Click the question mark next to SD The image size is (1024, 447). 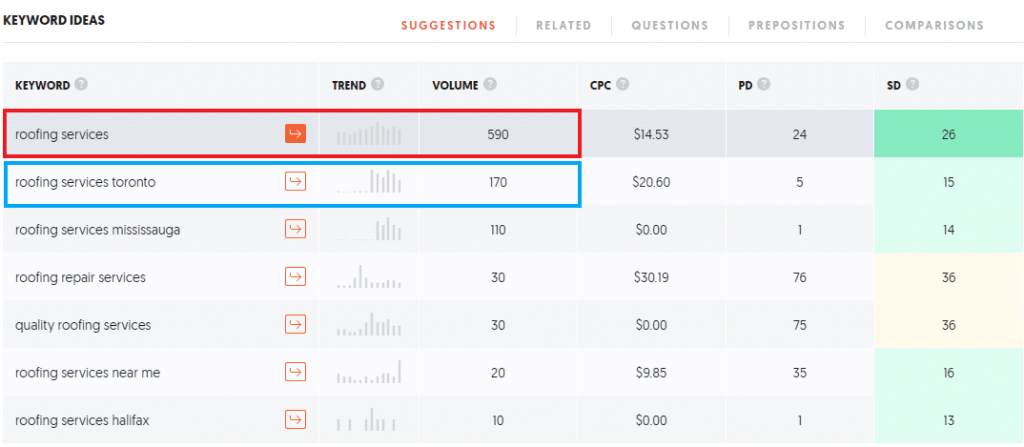(912, 85)
